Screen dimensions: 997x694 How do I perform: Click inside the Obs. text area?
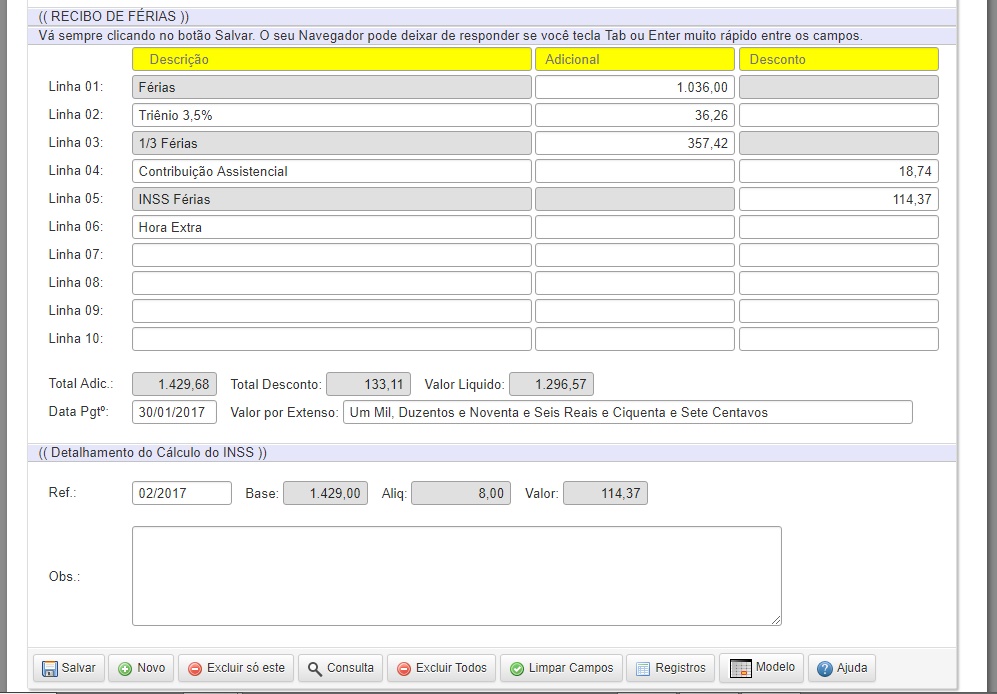pos(456,576)
